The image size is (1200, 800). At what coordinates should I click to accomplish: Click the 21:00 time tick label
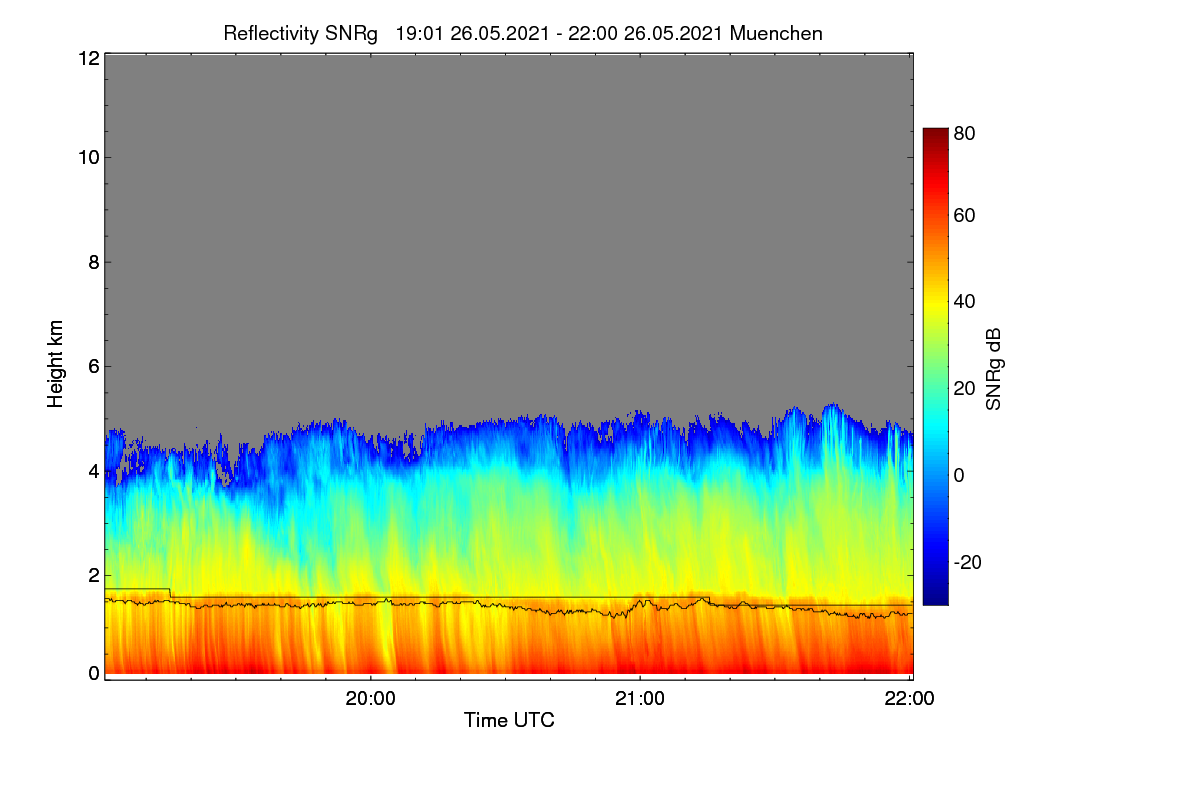point(640,699)
